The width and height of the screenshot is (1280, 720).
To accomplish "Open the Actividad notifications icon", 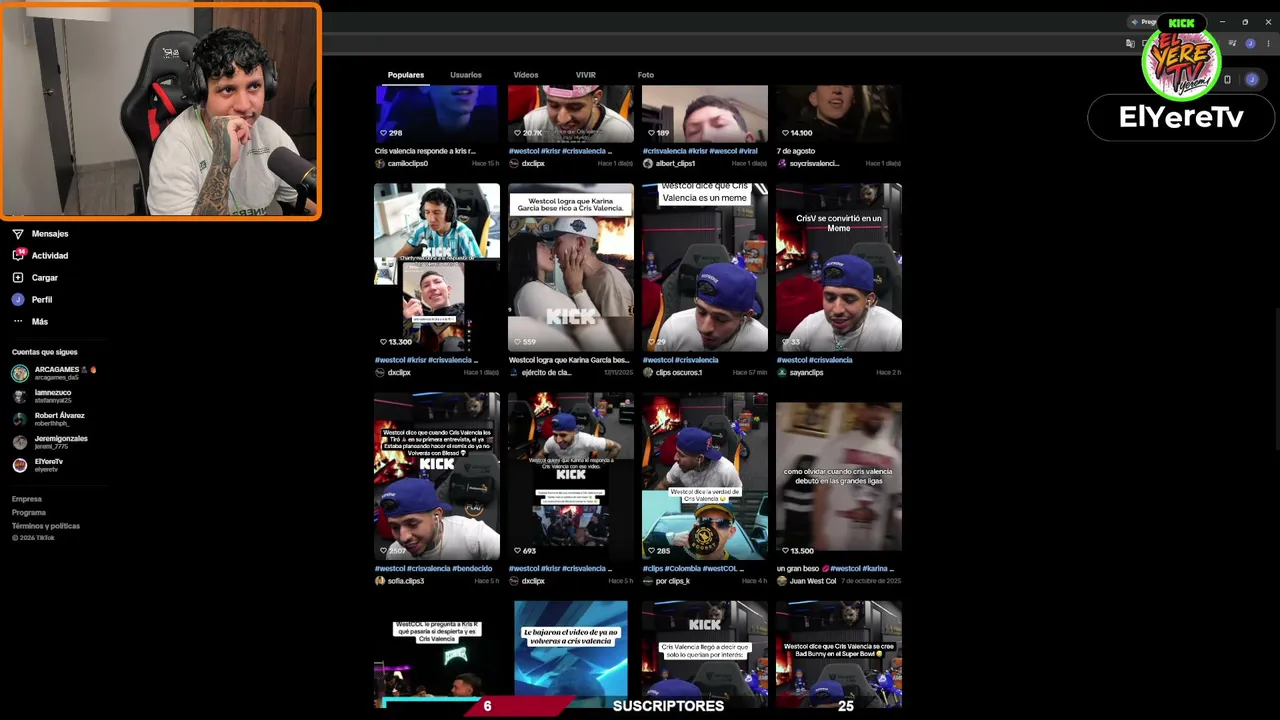I will [18, 255].
